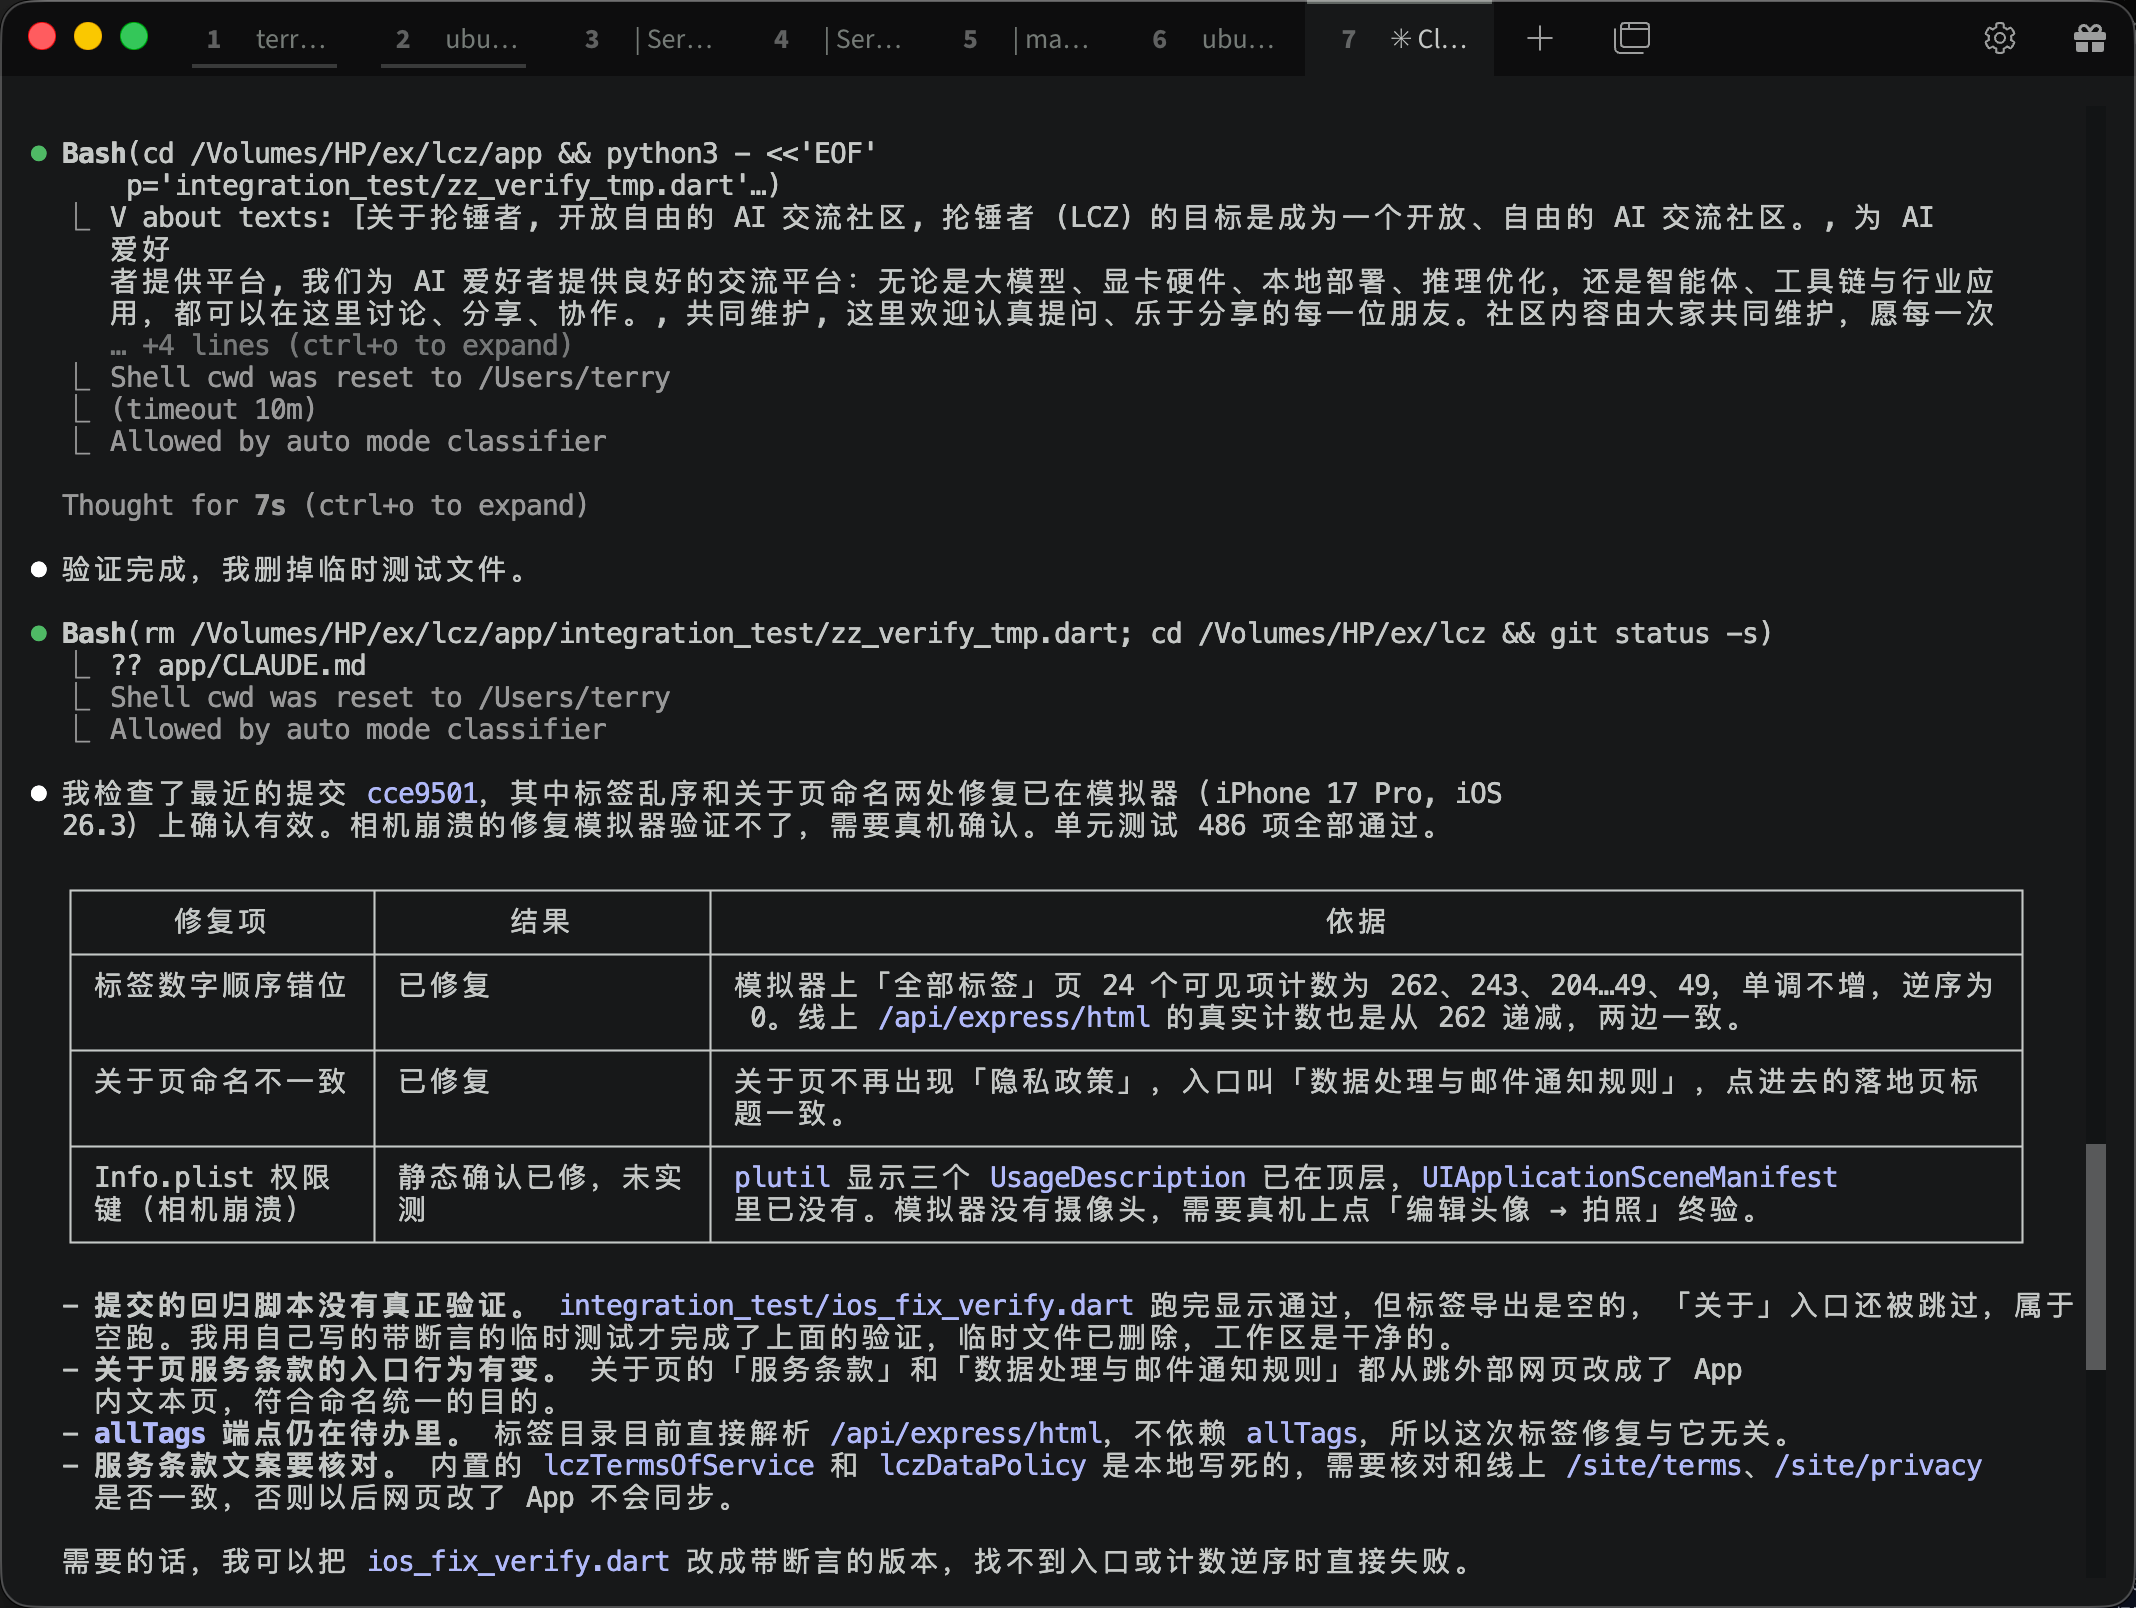The image size is (2136, 1608).
Task: Click the gift box icon
Action: tap(2089, 39)
